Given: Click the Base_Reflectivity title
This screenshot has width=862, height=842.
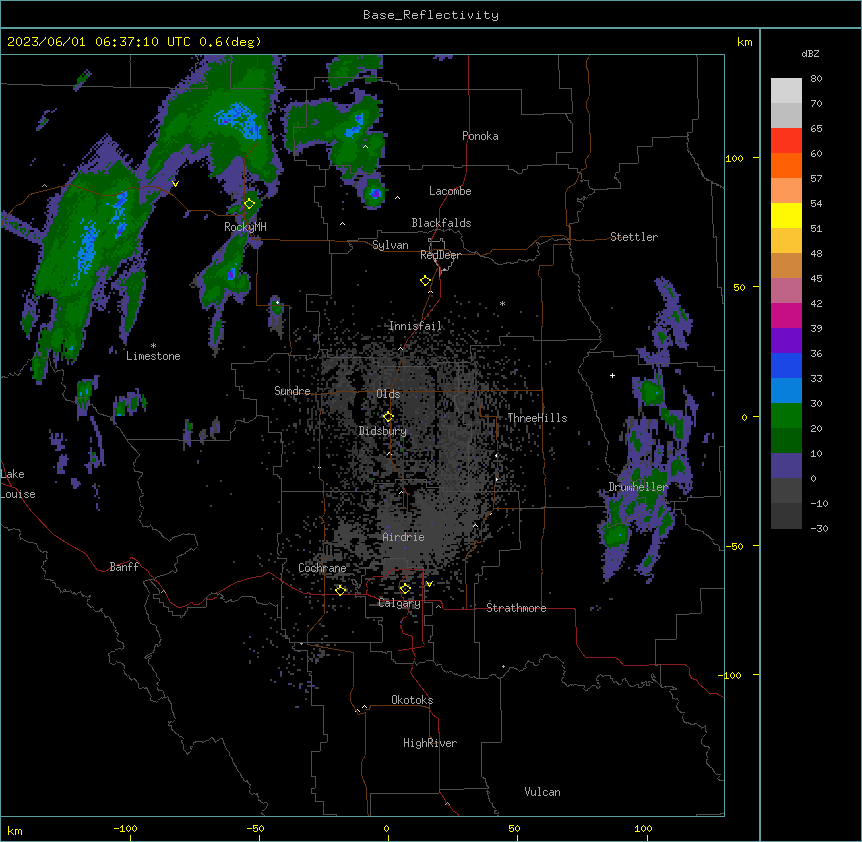Looking at the screenshot, I should (x=431, y=15).
